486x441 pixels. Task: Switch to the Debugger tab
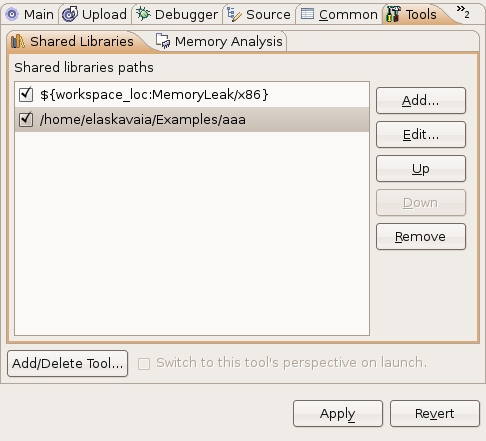[177, 14]
